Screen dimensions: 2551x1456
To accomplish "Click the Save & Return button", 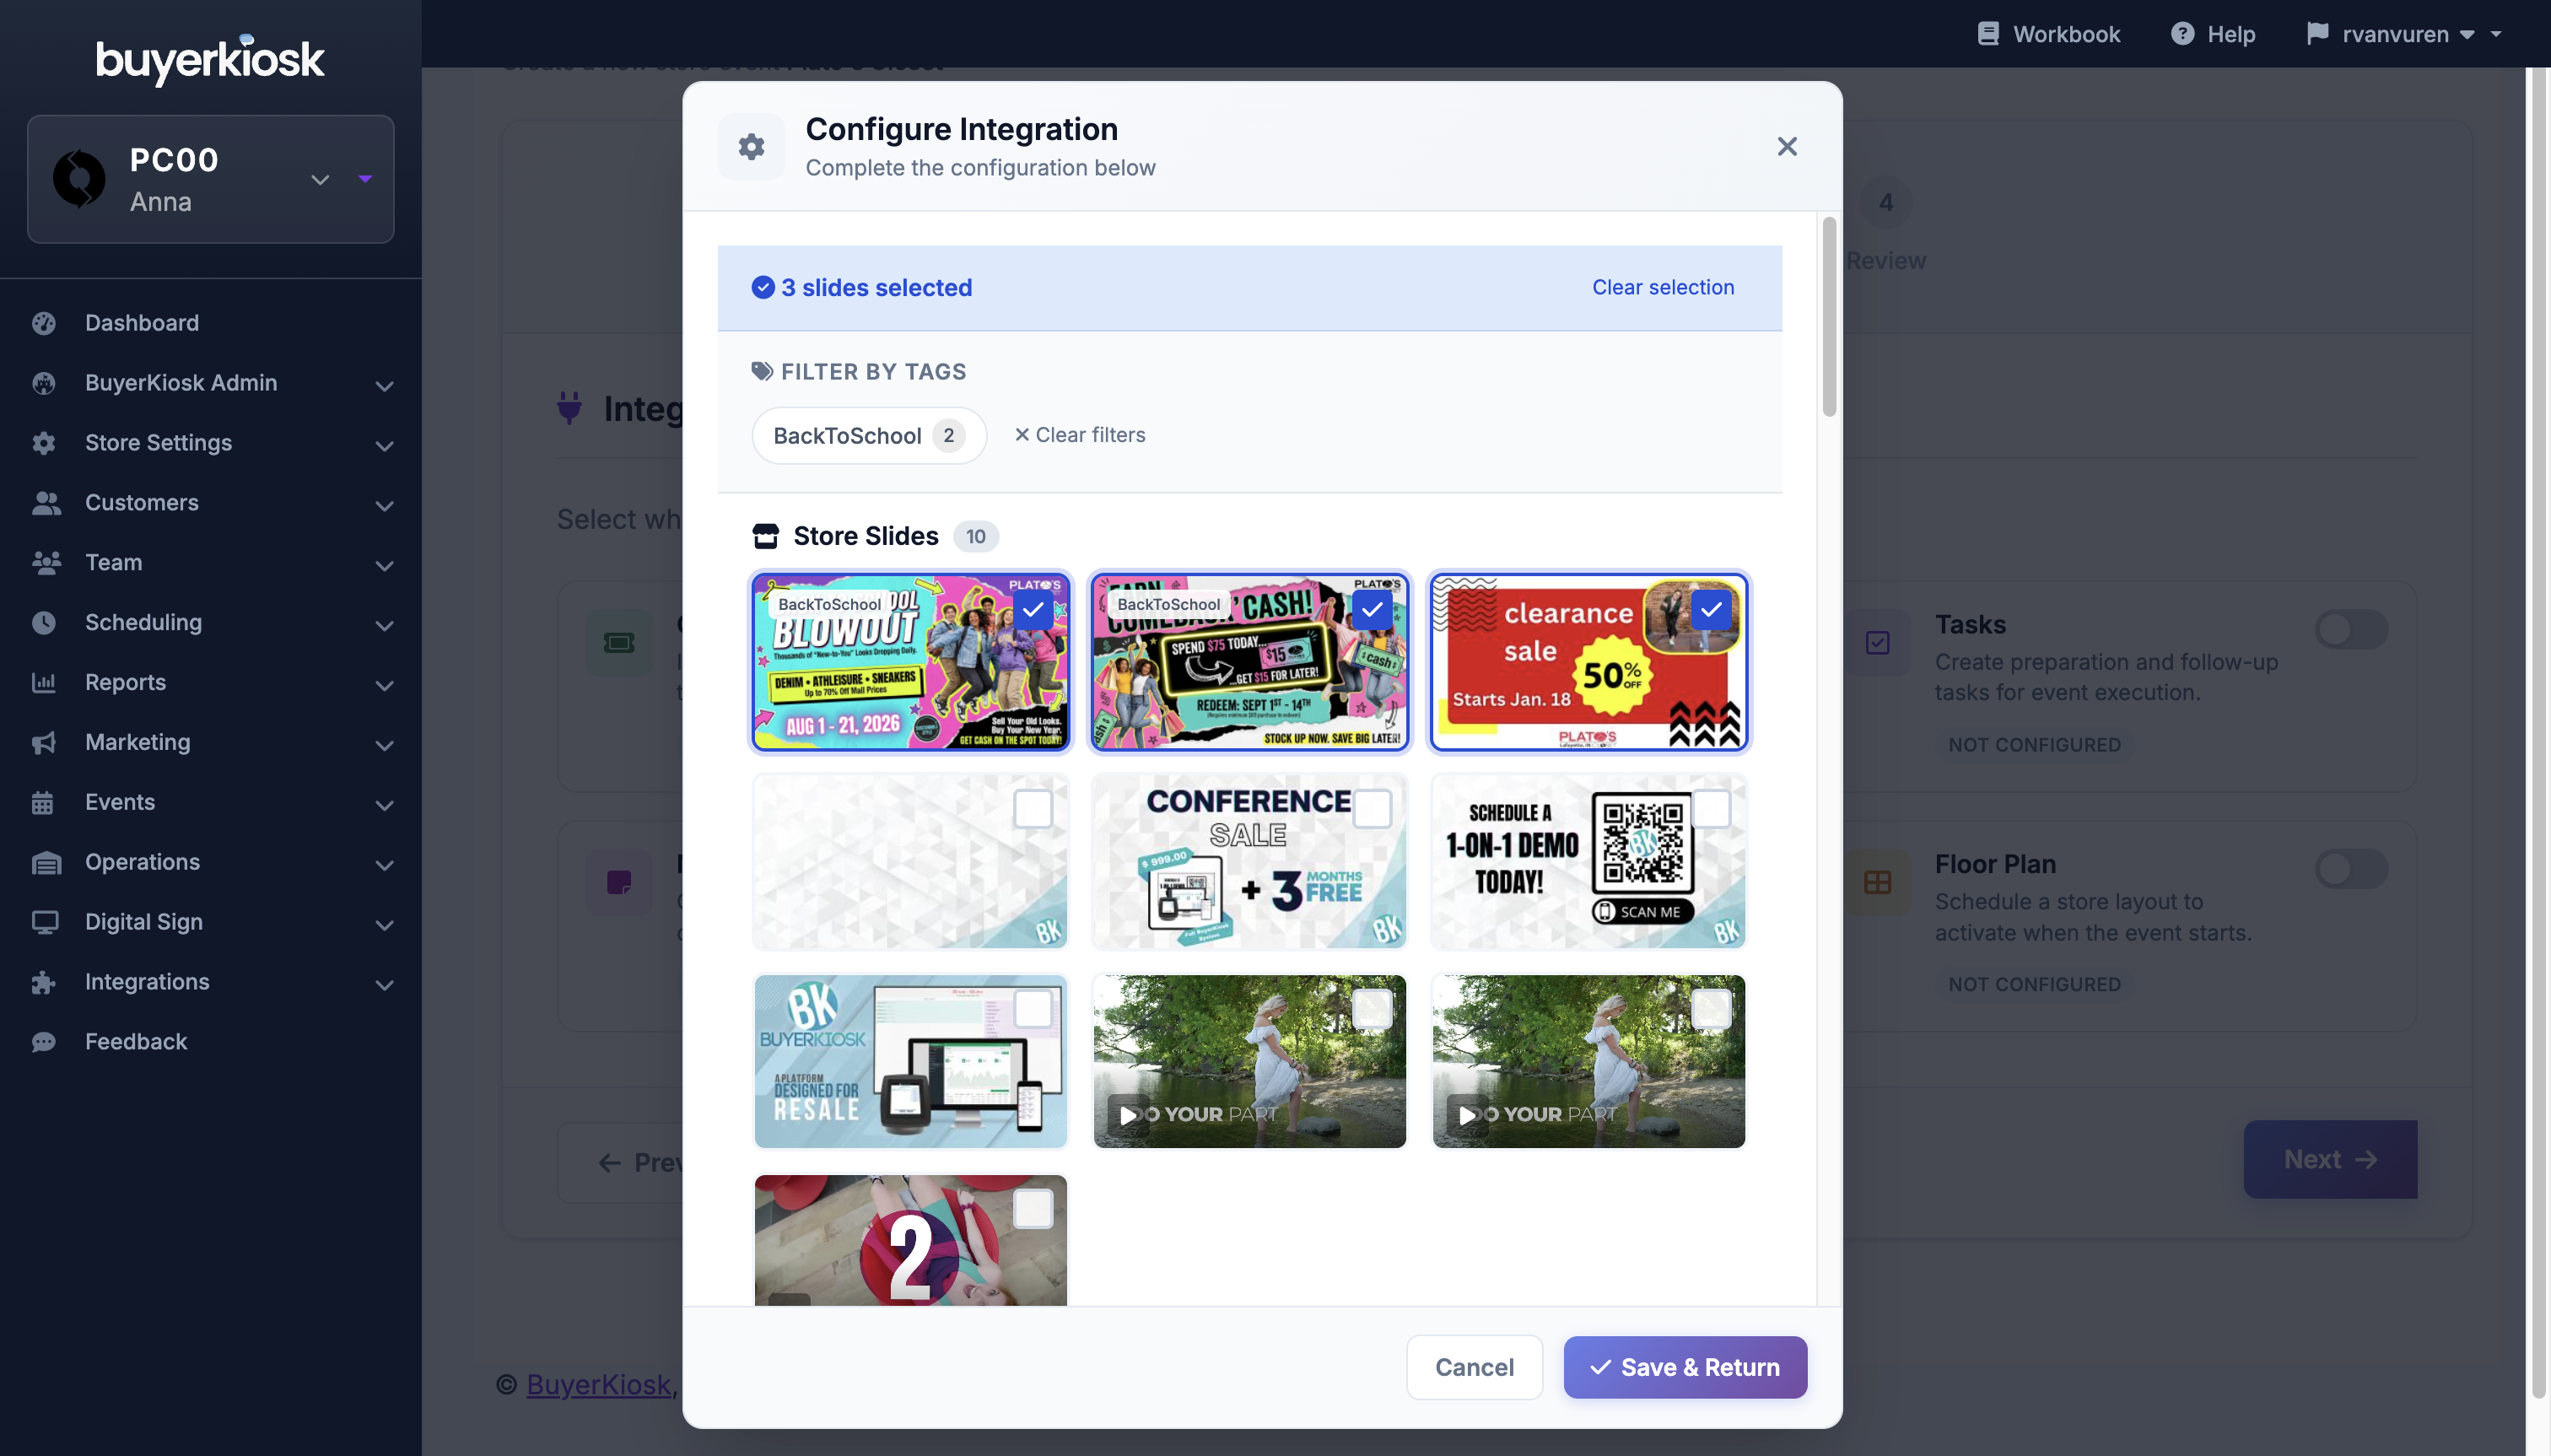I will coord(1685,1367).
